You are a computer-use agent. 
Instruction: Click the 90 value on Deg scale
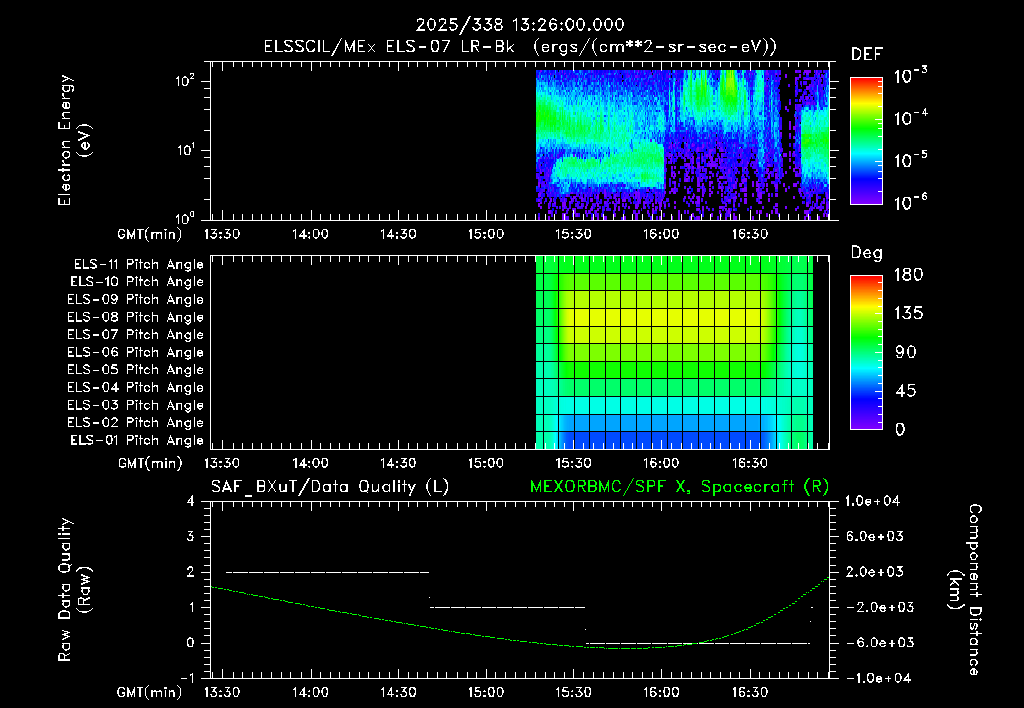coord(906,352)
